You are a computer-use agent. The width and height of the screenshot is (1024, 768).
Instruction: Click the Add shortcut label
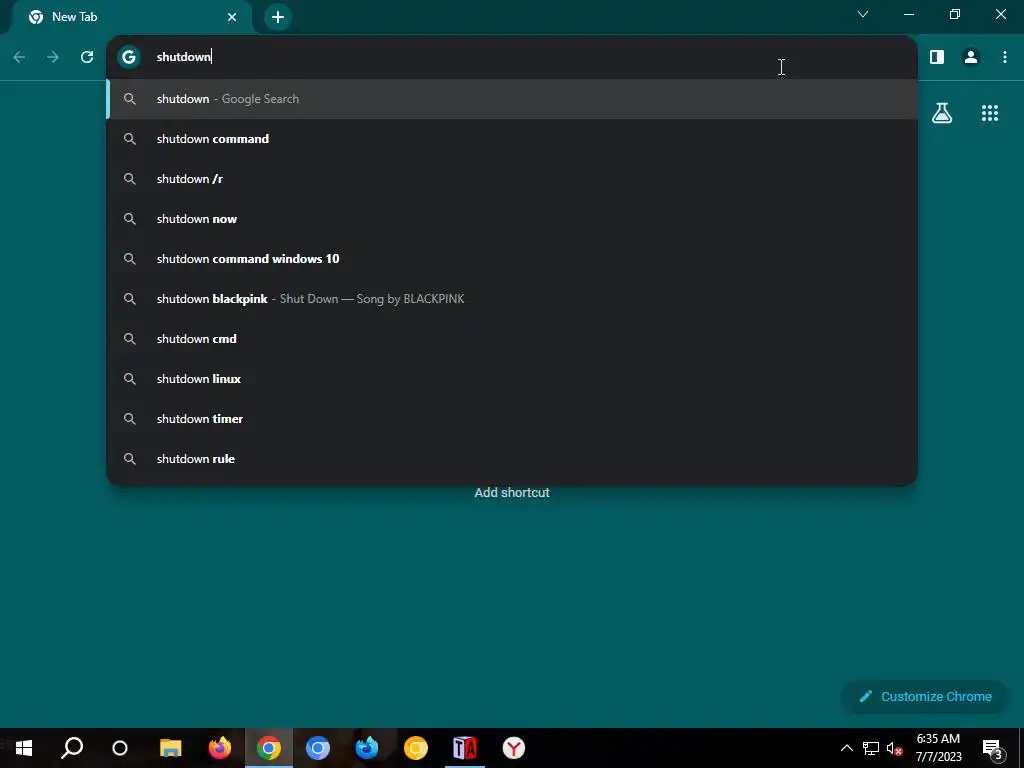[512, 492]
